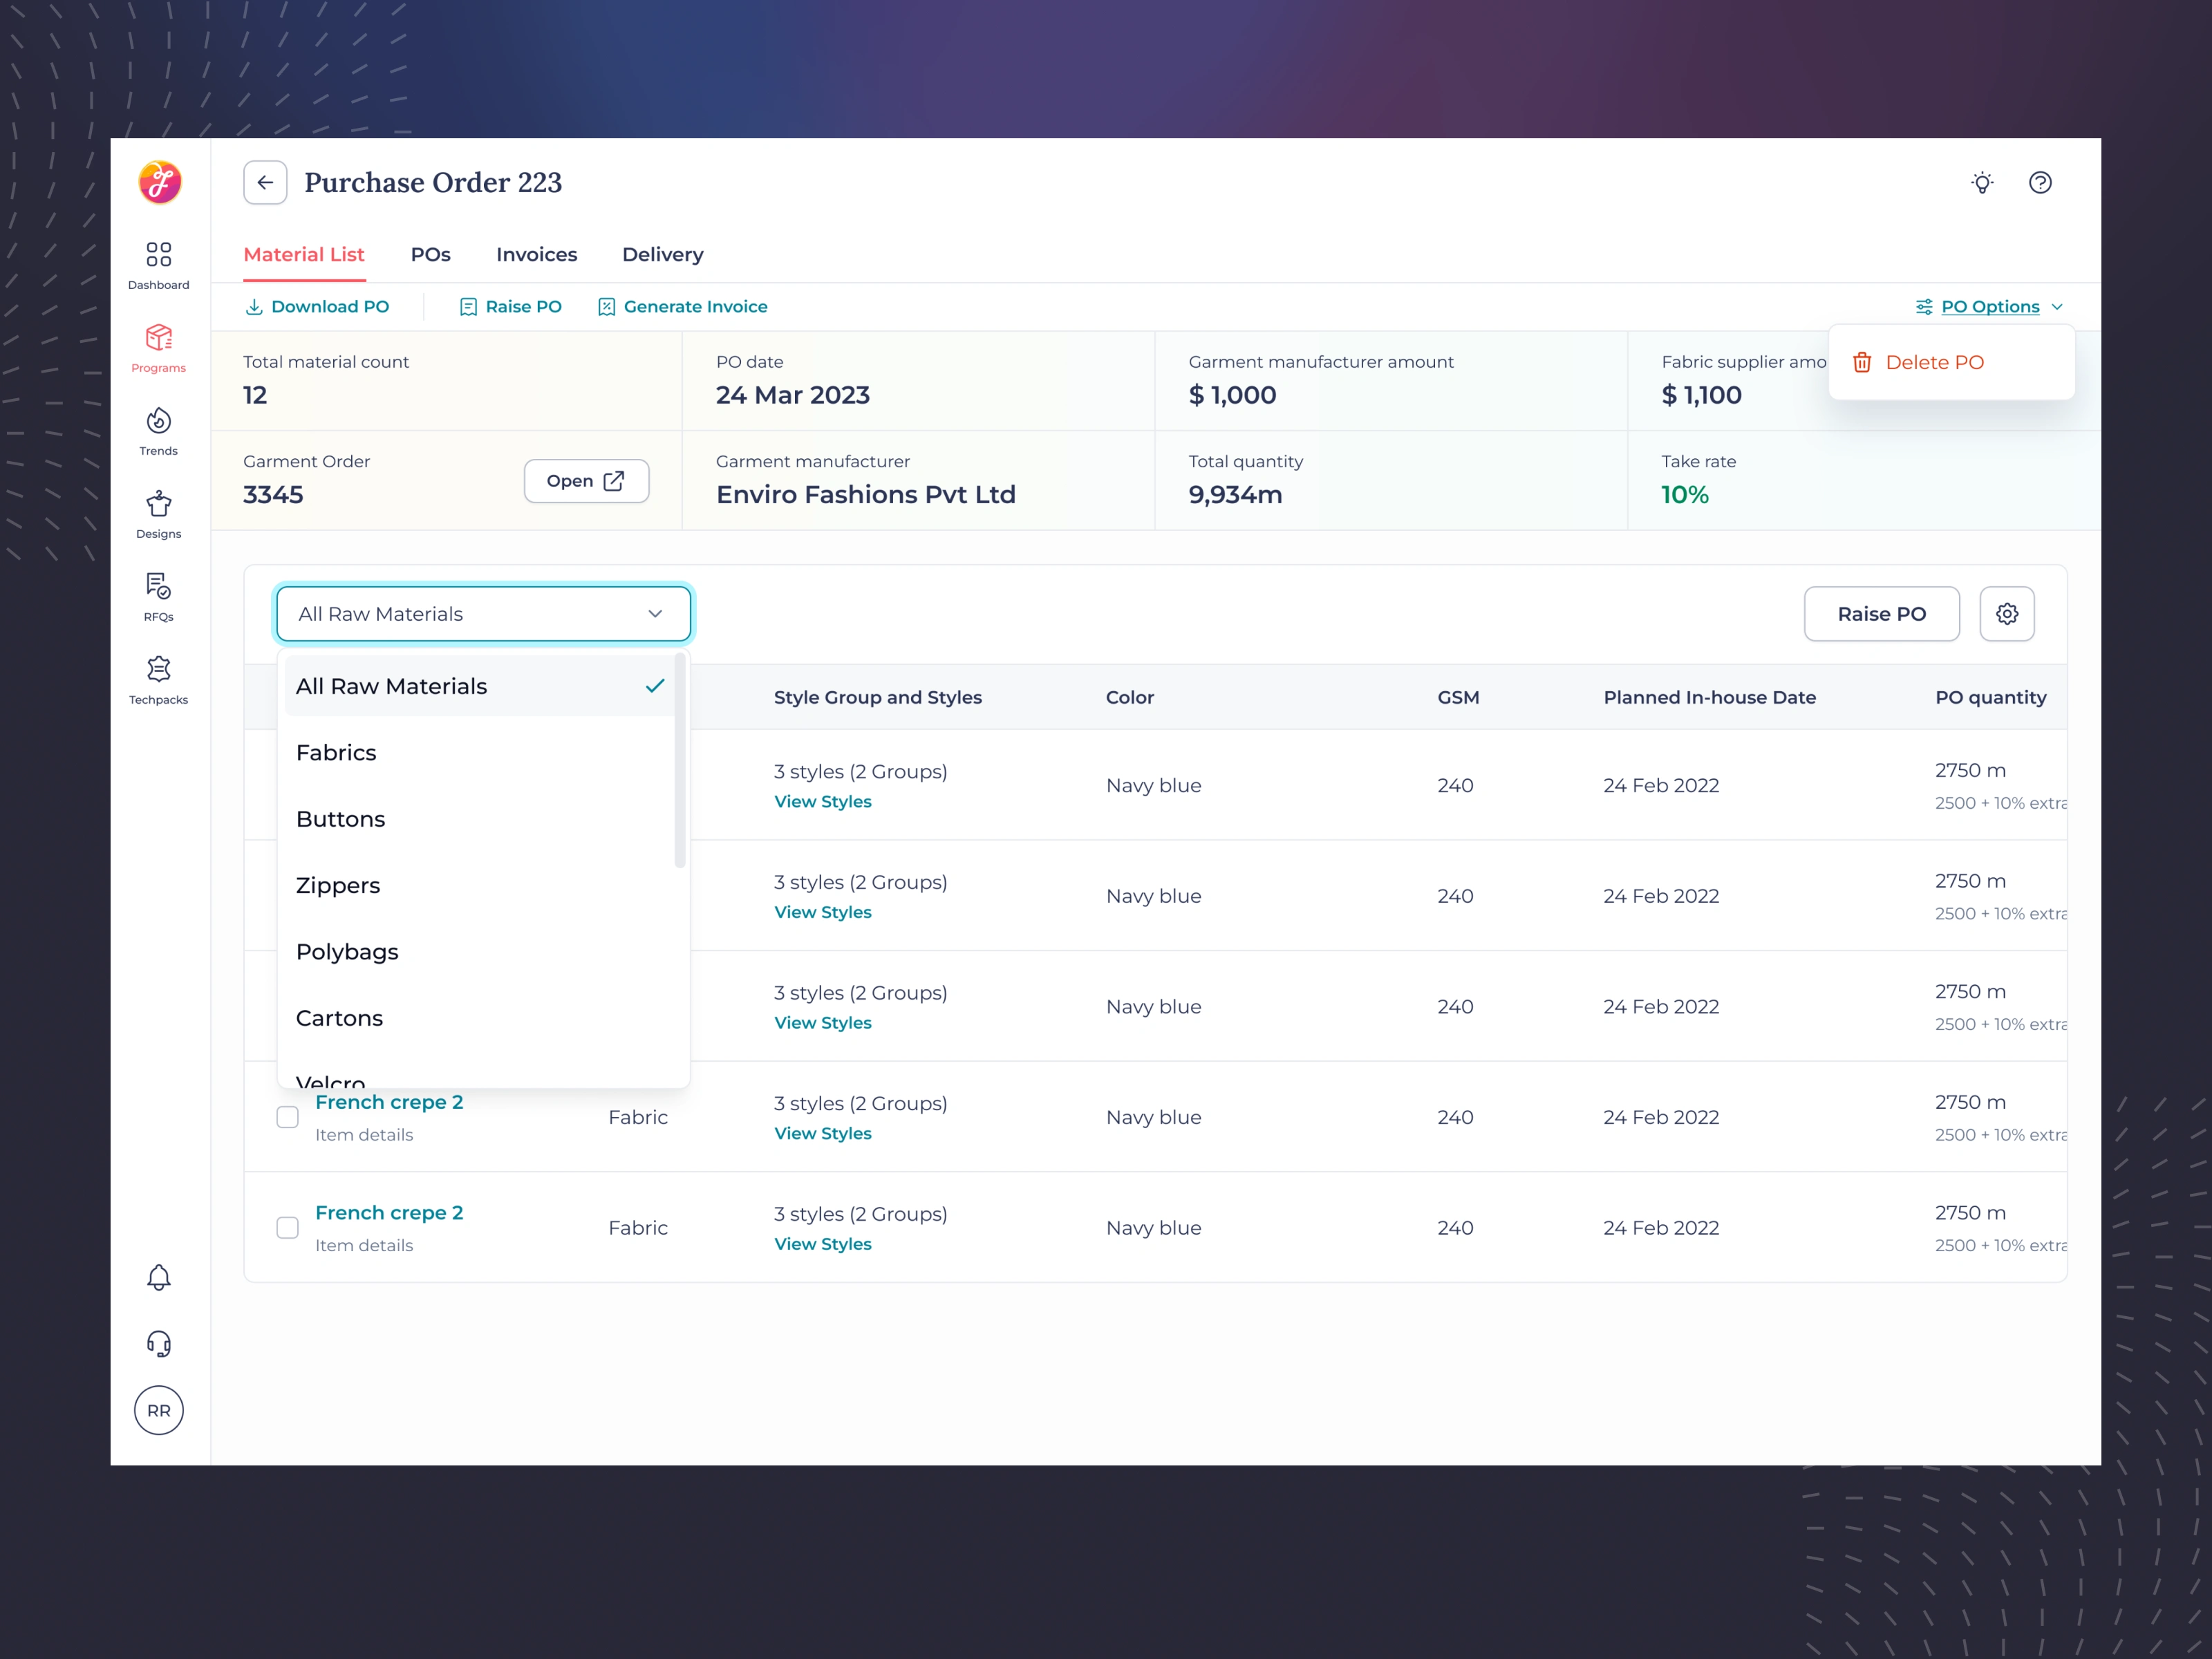
Task: Click the lightbulb tips icon
Action: click(x=1982, y=183)
